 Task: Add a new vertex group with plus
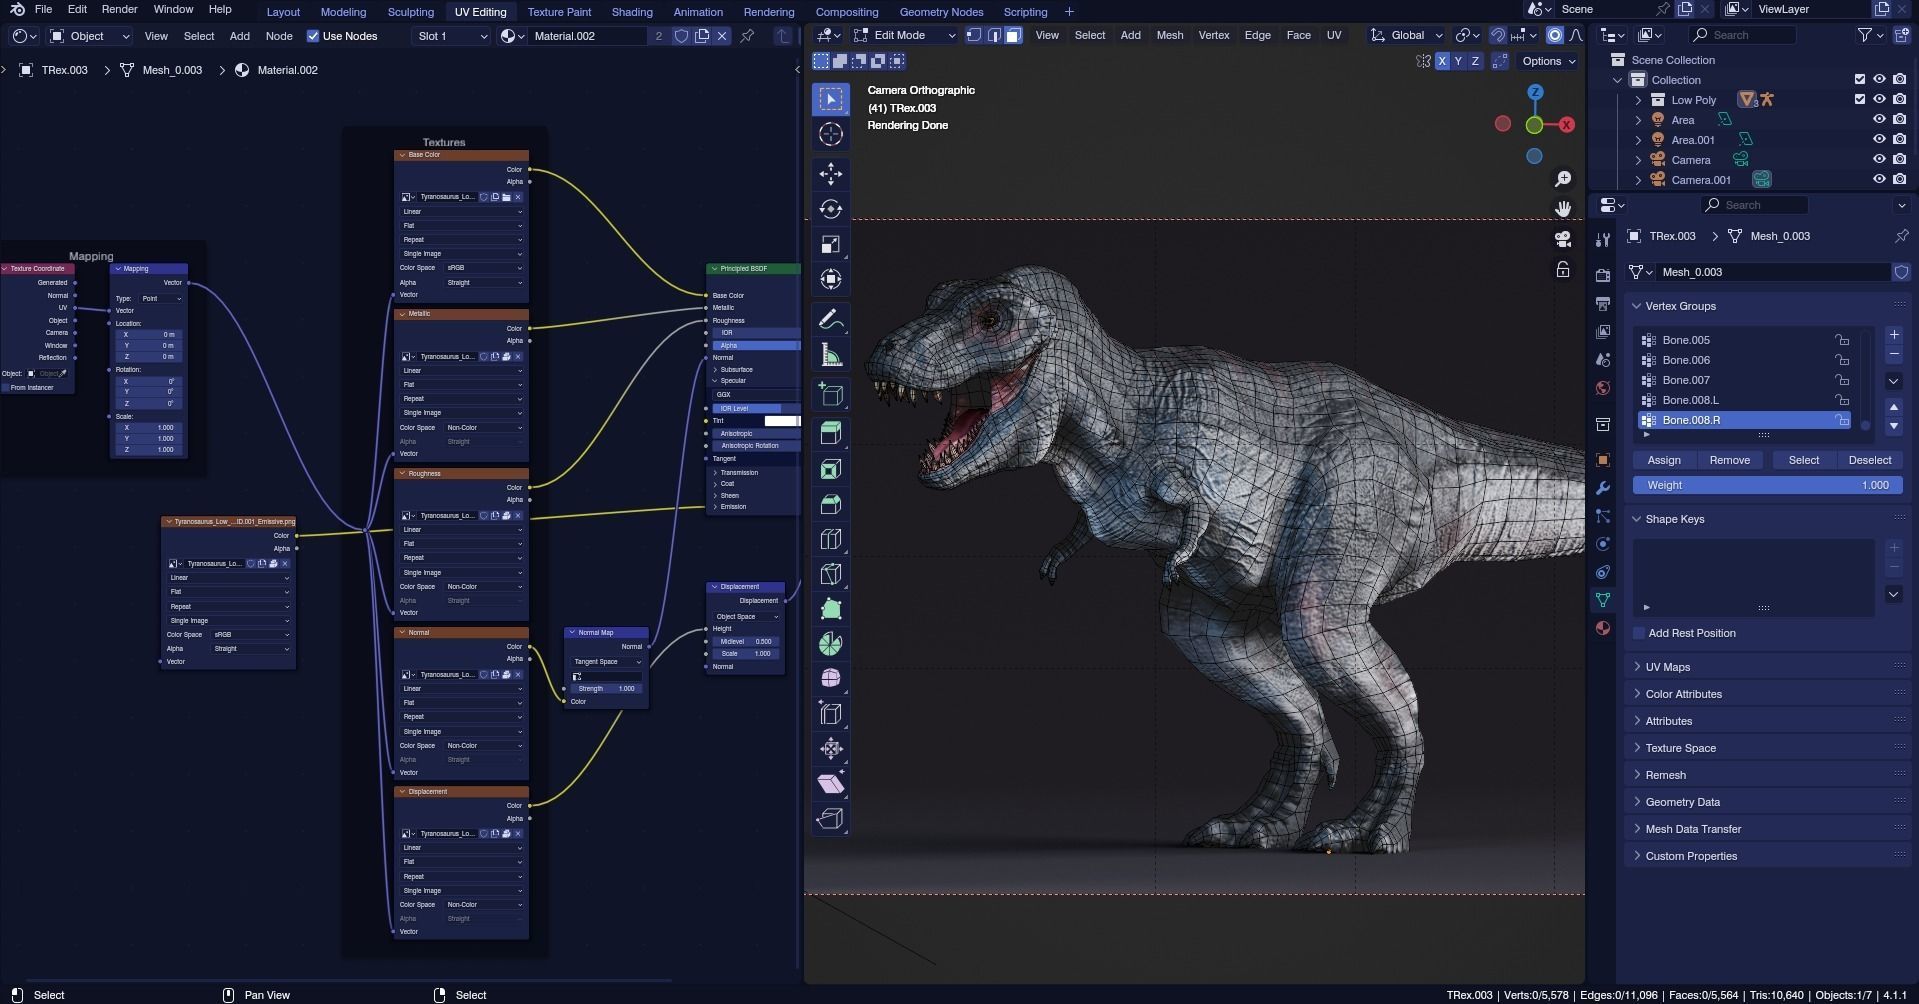[1893, 335]
